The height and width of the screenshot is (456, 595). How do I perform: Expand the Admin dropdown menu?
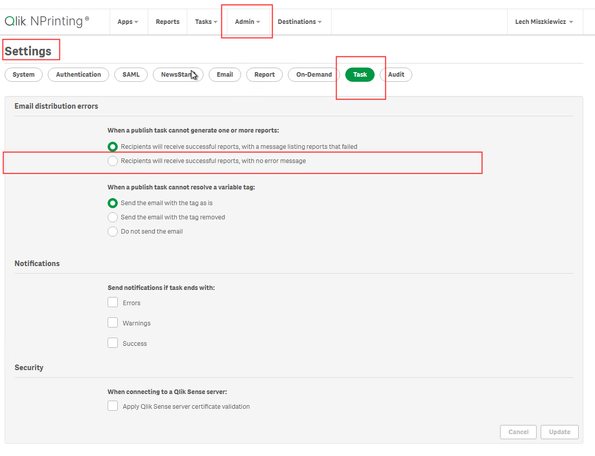click(247, 22)
